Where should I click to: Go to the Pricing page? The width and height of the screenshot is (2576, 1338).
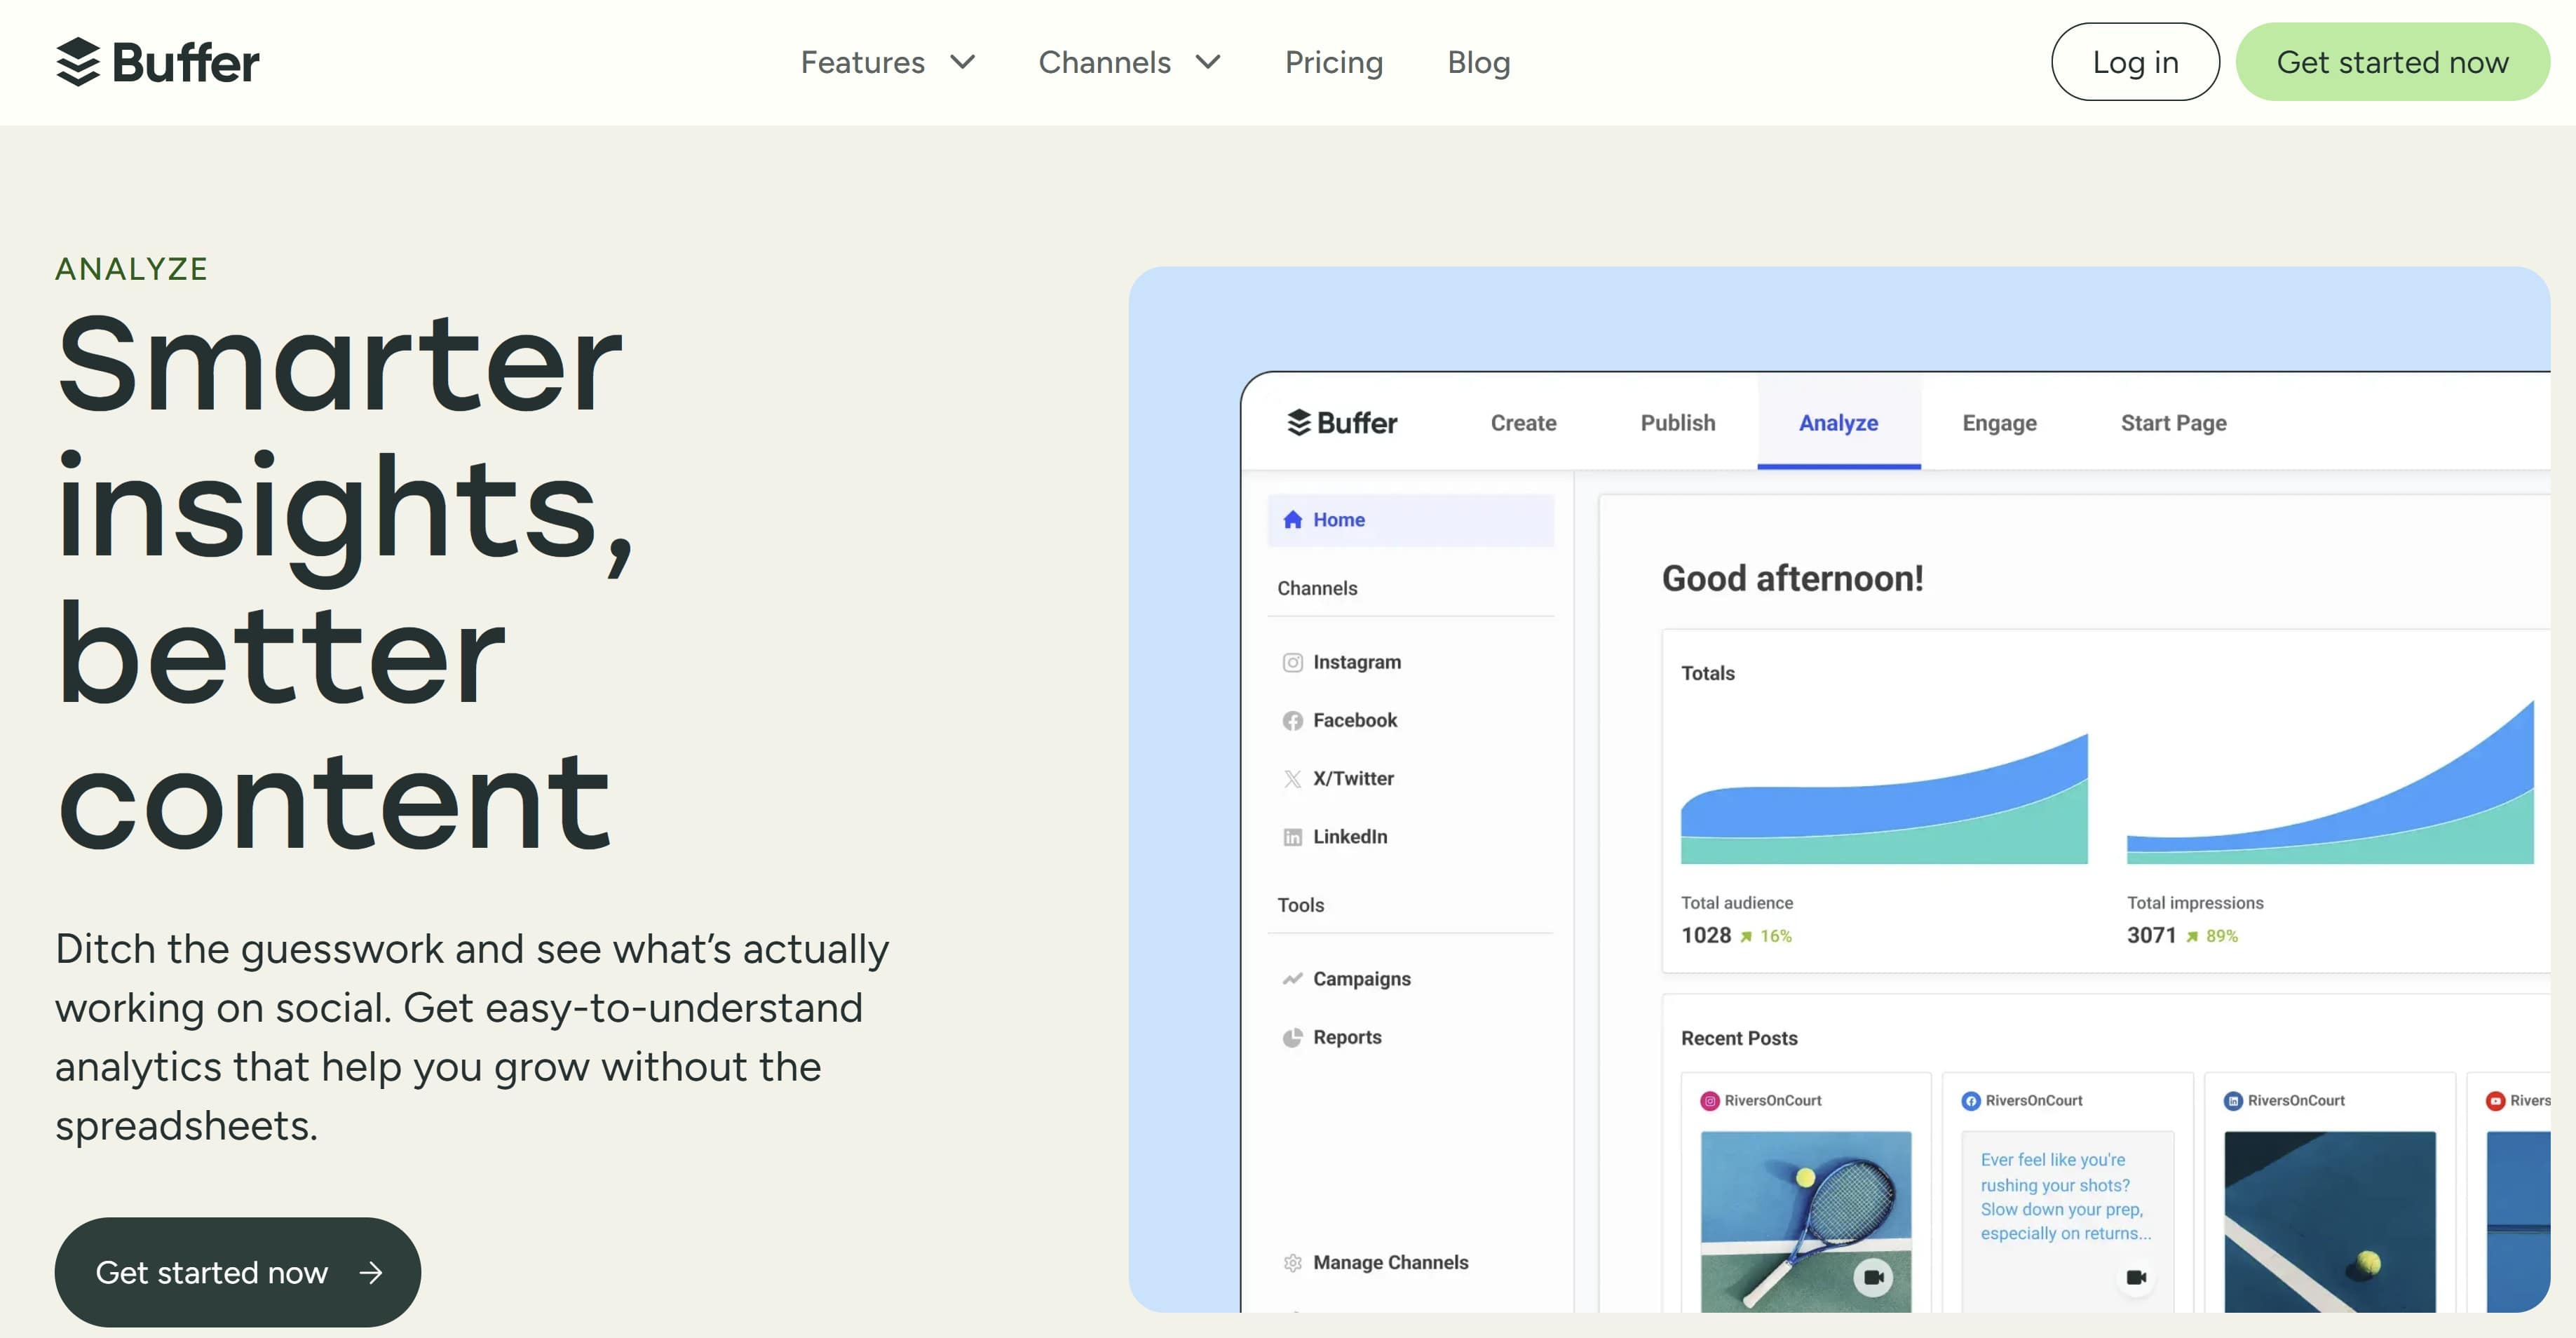tap(1333, 62)
